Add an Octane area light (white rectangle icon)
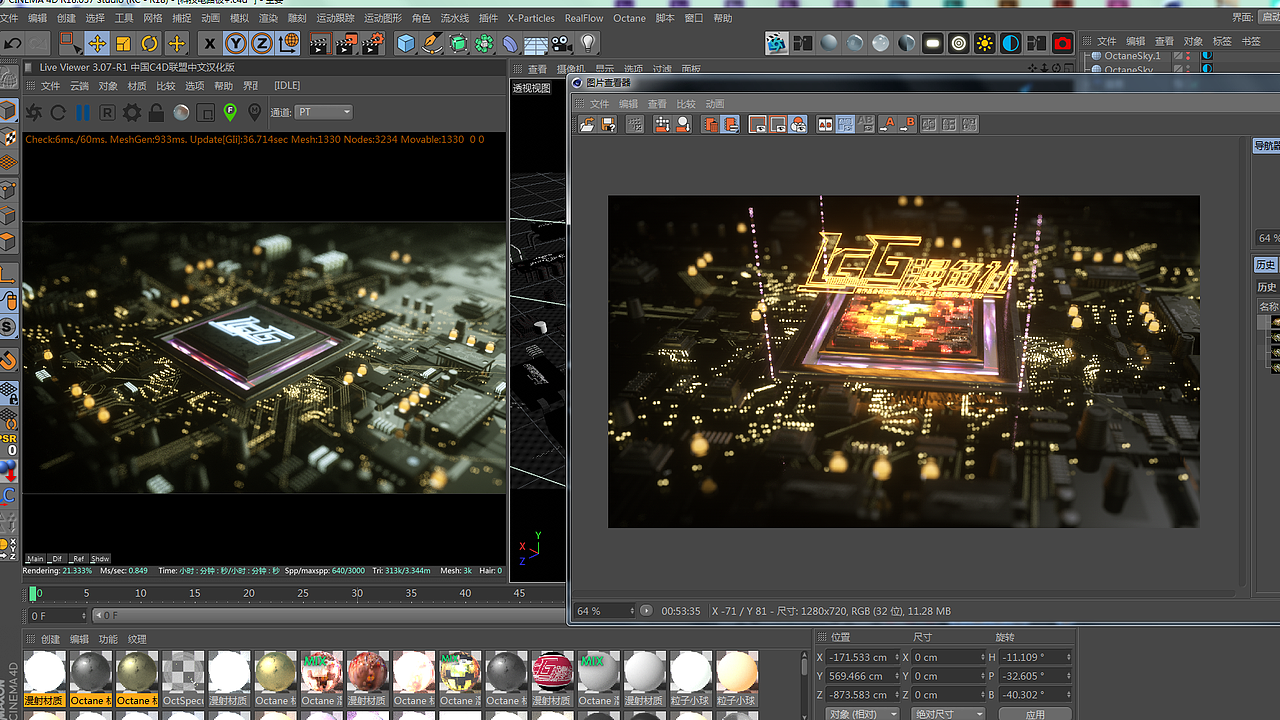 click(933, 43)
